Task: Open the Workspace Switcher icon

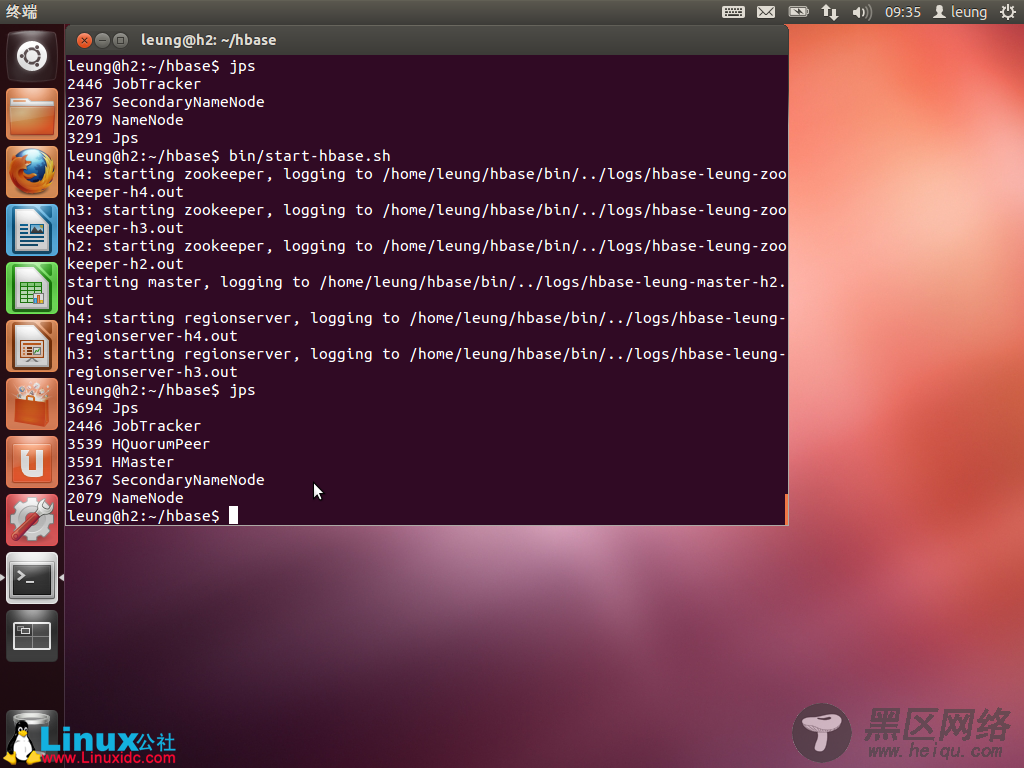Action: pyautogui.click(x=31, y=636)
